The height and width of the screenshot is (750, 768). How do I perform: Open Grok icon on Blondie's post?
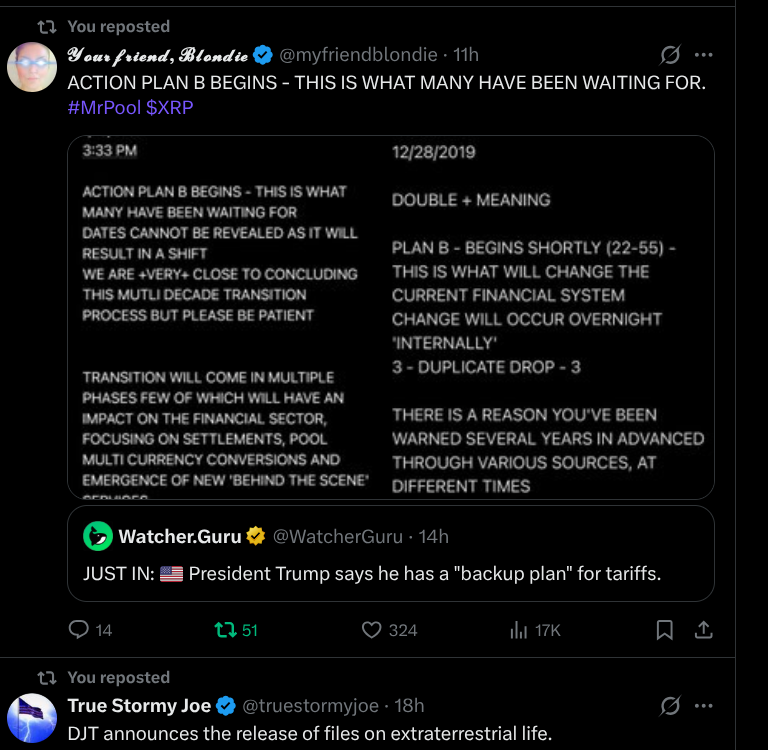click(x=672, y=55)
